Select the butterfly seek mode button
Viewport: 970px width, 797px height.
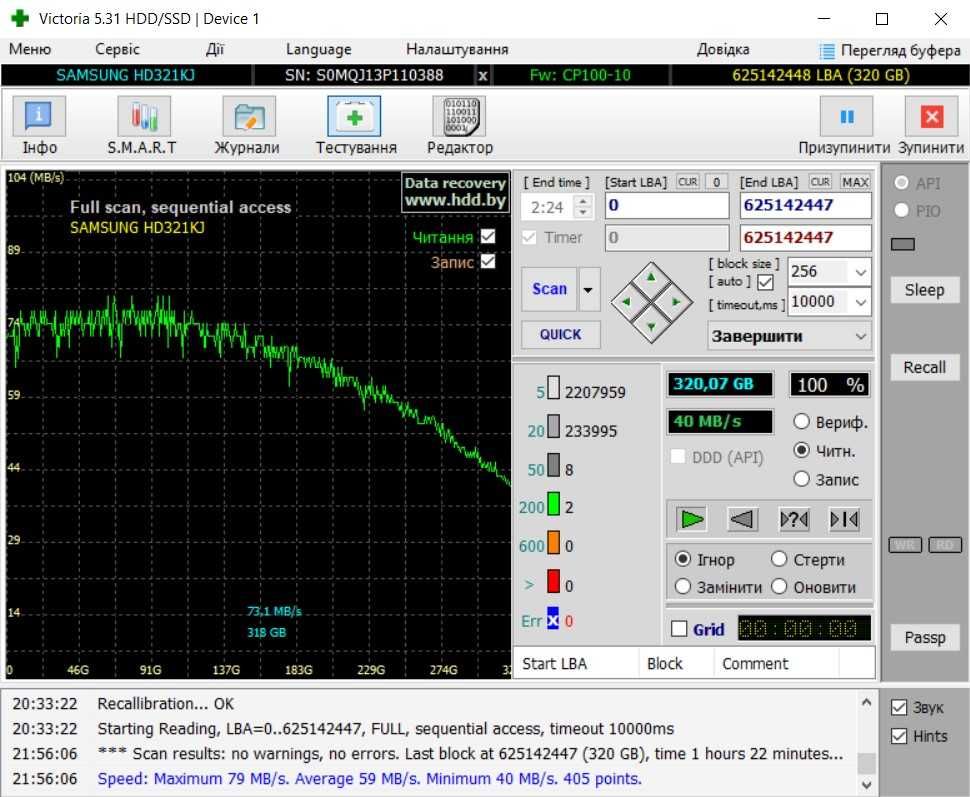click(x=844, y=519)
